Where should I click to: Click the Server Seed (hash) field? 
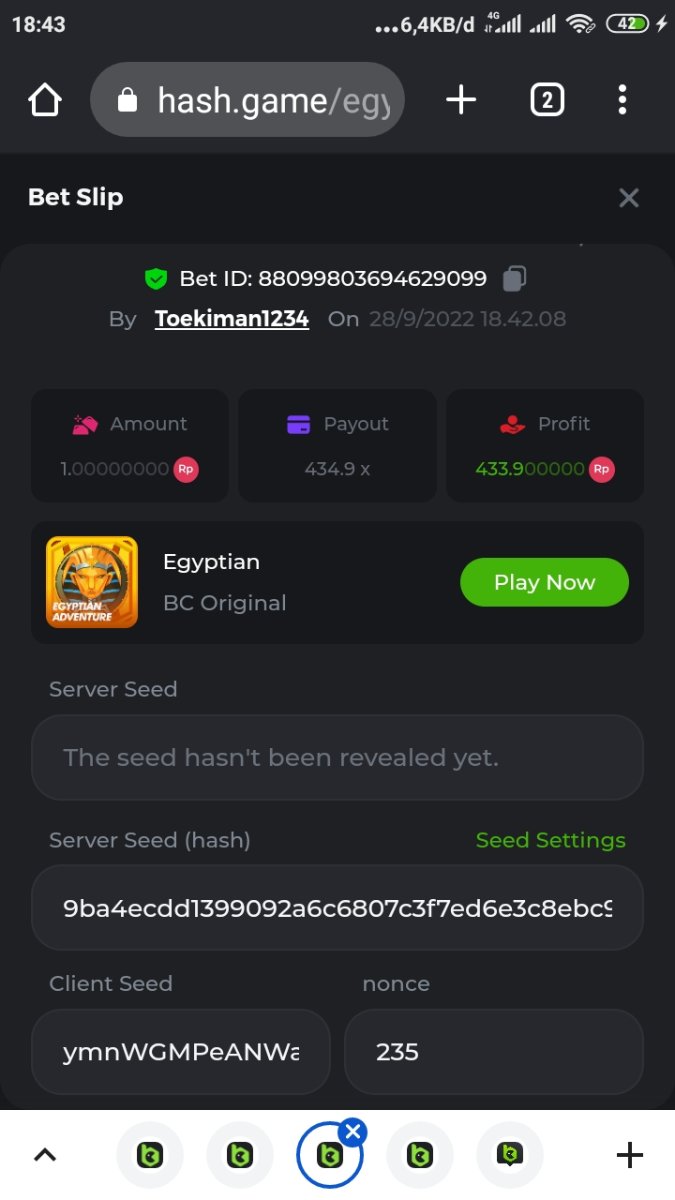coord(337,908)
